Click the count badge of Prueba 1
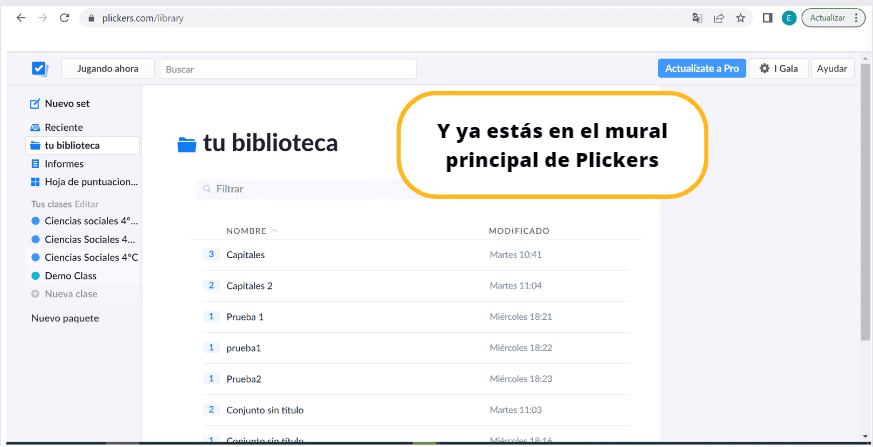 211,317
